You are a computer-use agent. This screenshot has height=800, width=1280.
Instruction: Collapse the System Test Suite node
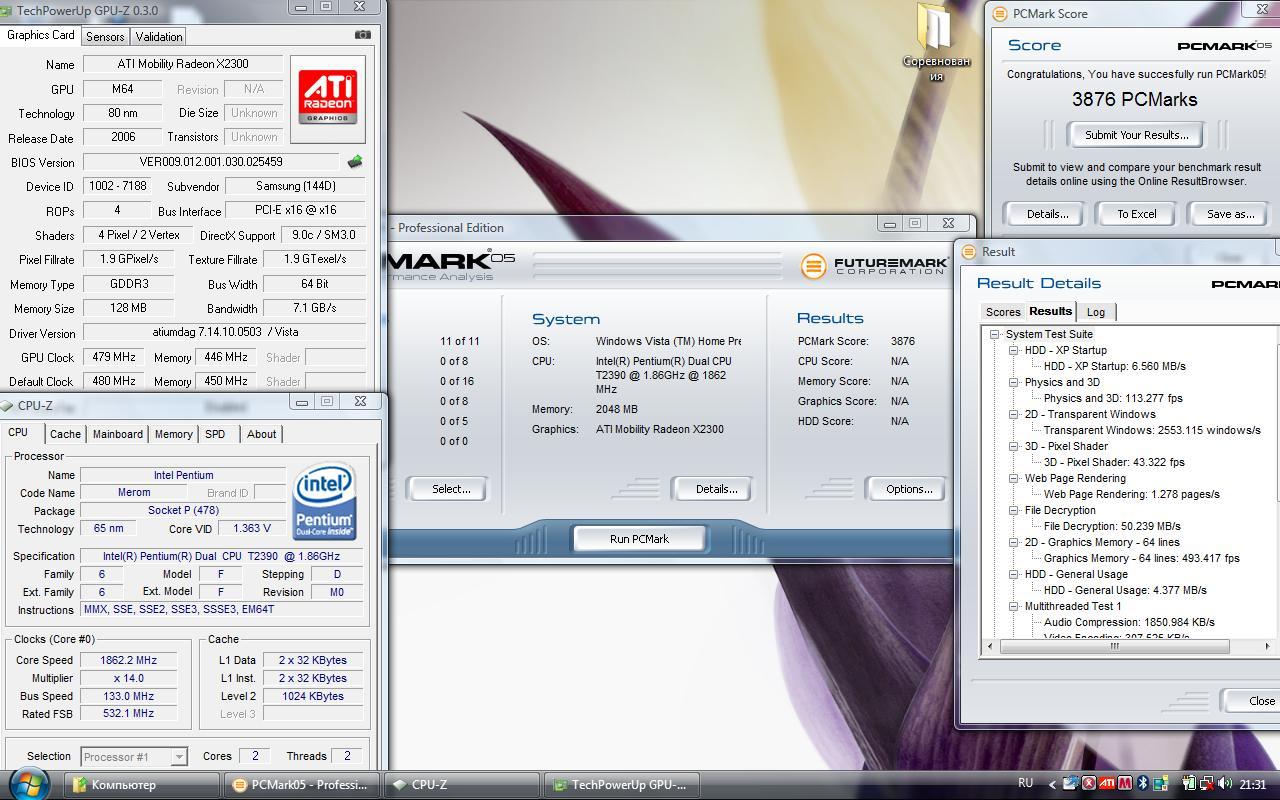995,335
